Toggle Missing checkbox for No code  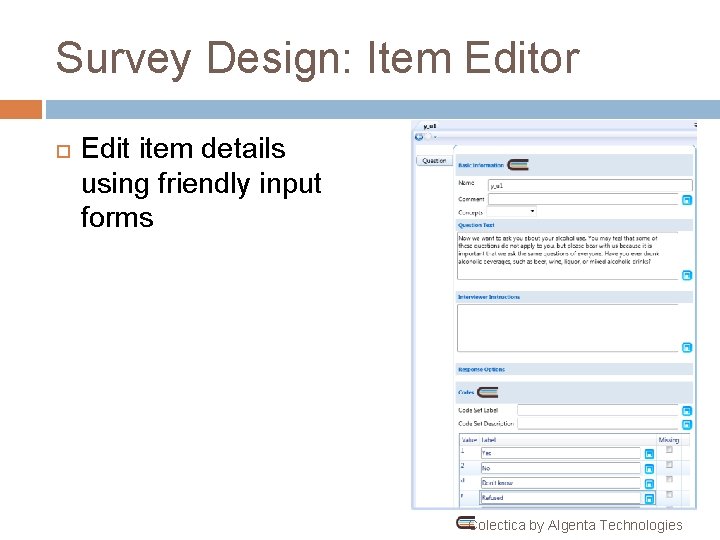(669, 465)
